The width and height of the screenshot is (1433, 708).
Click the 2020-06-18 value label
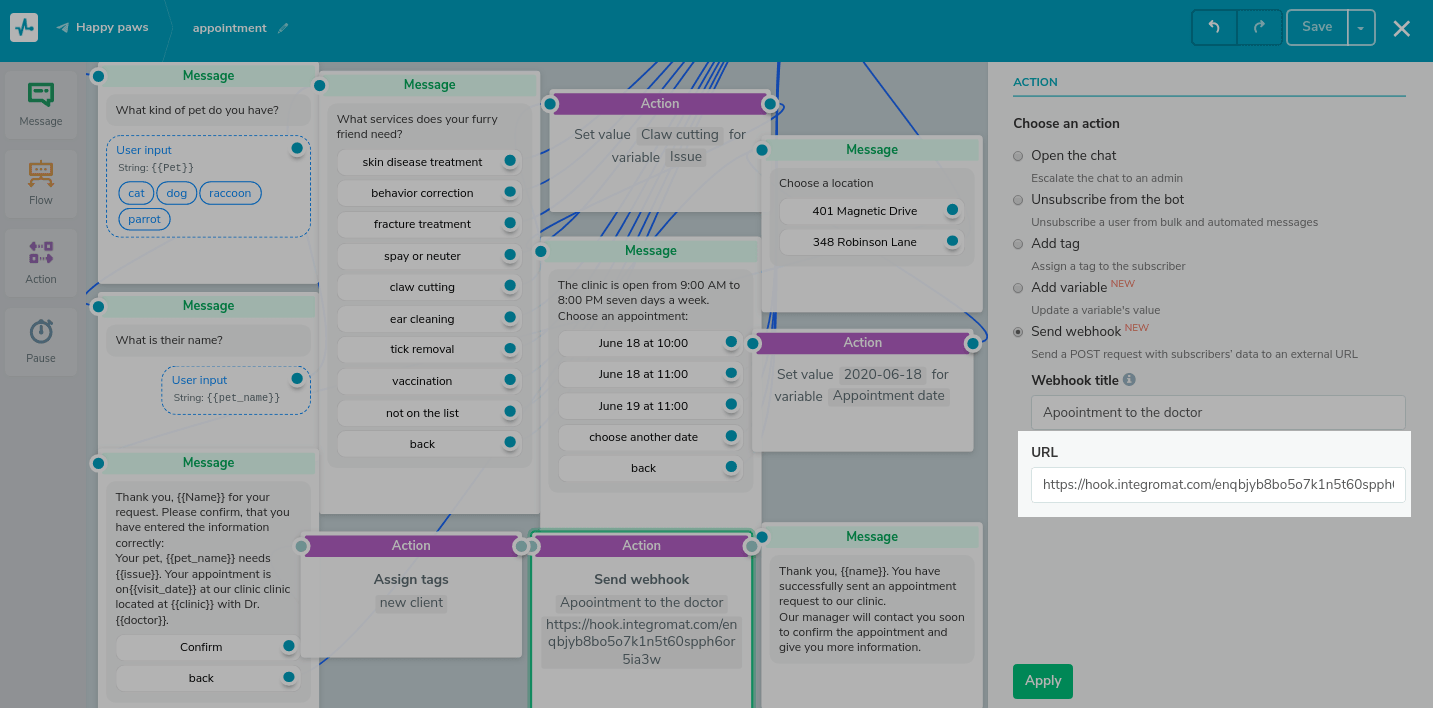(882, 374)
